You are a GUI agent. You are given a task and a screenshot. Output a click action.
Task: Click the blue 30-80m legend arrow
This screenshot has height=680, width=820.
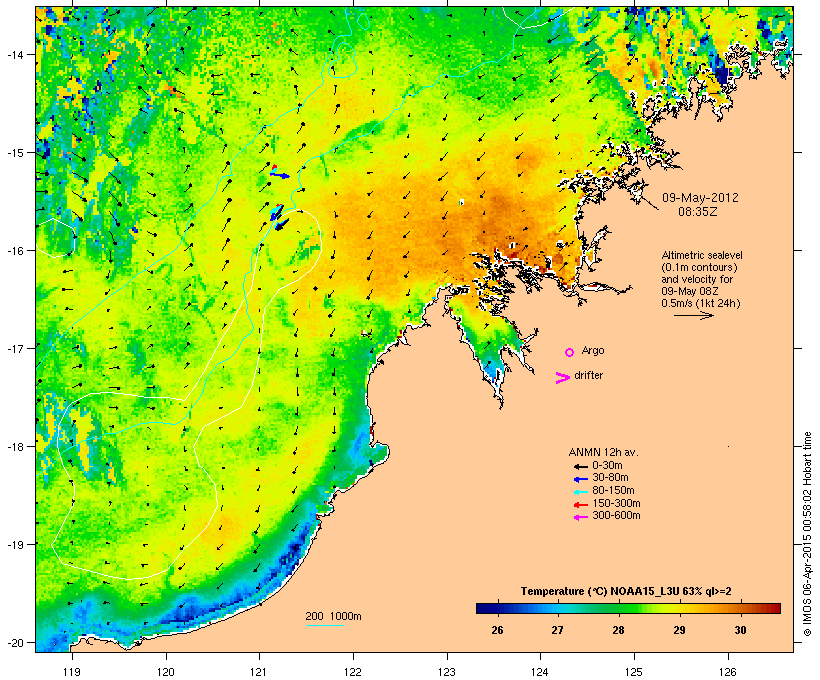pos(580,479)
